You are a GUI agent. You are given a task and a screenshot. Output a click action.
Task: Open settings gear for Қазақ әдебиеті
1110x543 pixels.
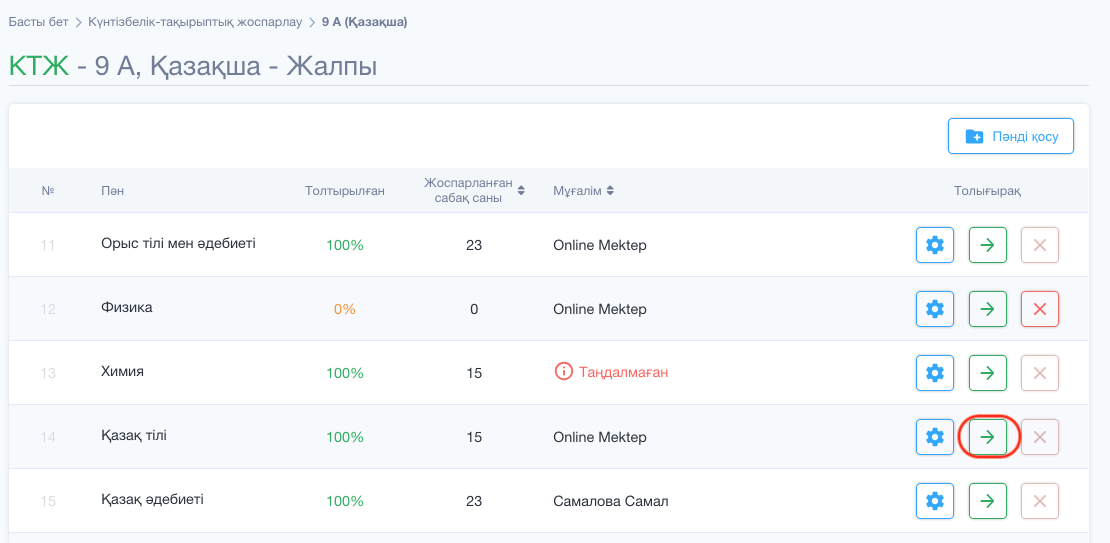point(935,501)
